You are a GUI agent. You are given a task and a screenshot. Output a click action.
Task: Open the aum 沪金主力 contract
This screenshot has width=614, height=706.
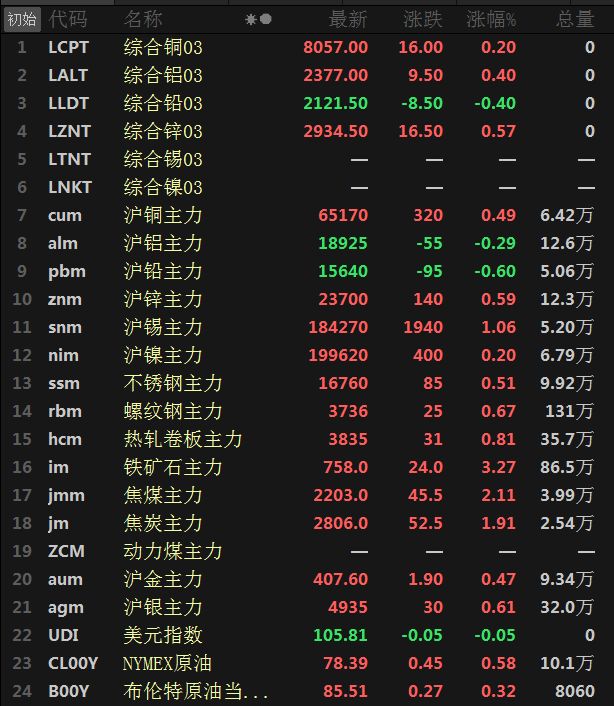coord(307,579)
